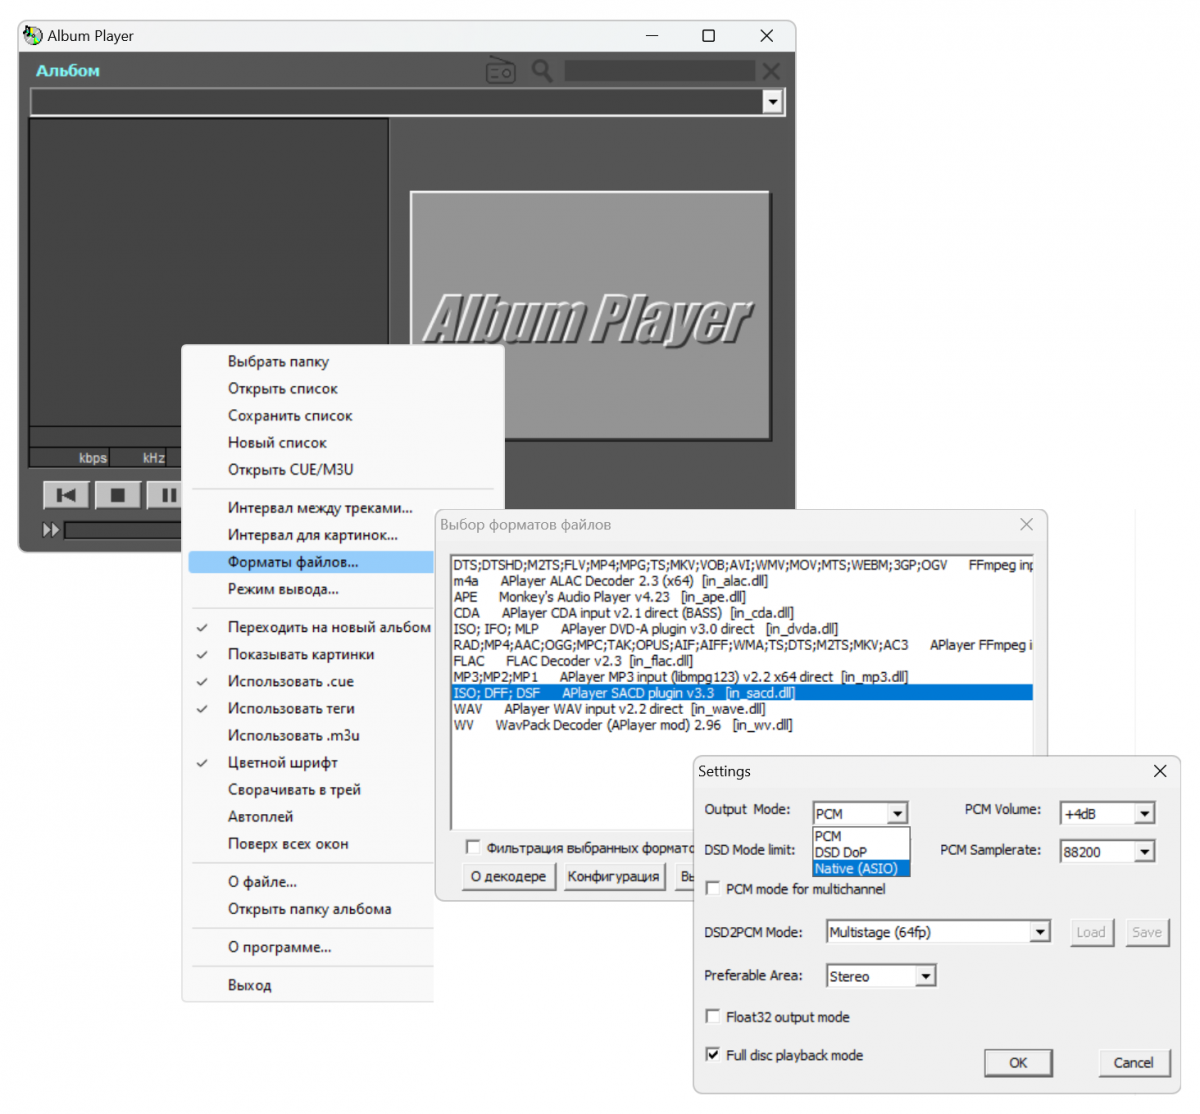Pick 'PCM' in the open dropdown list

click(861, 836)
